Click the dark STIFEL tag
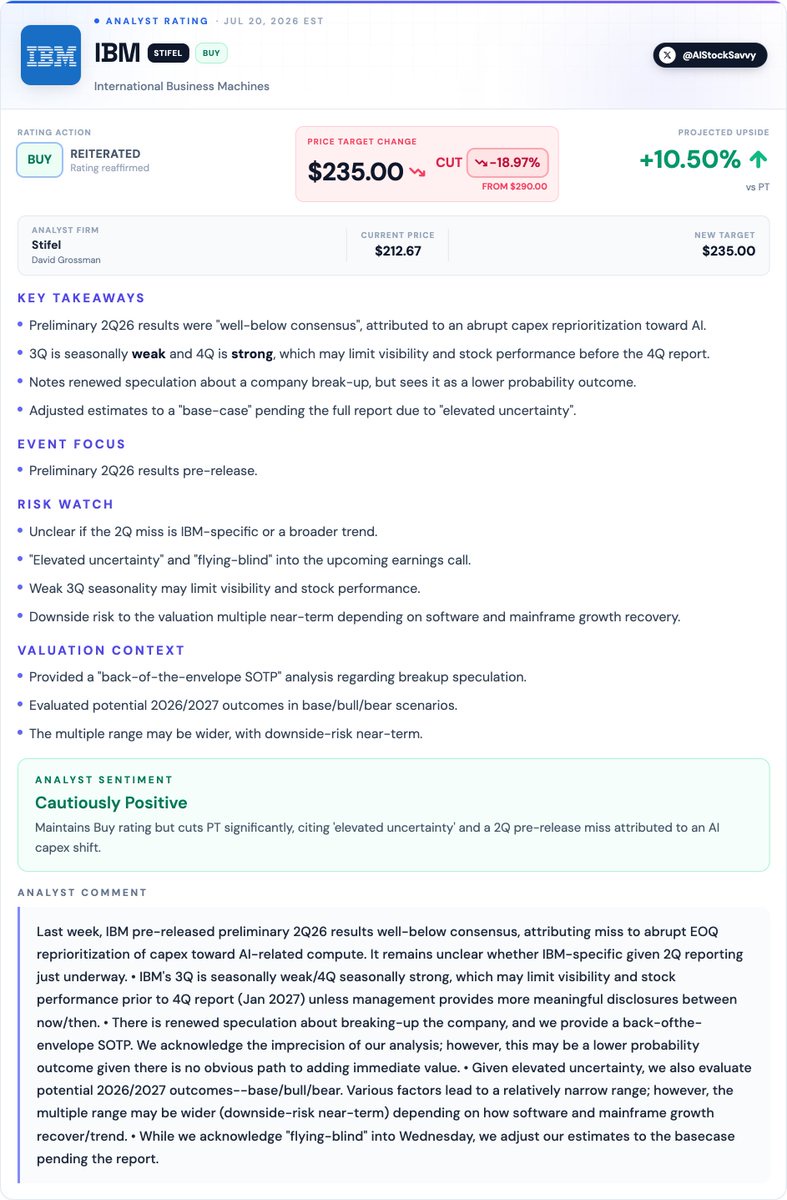The width and height of the screenshot is (787, 1200). [169, 54]
